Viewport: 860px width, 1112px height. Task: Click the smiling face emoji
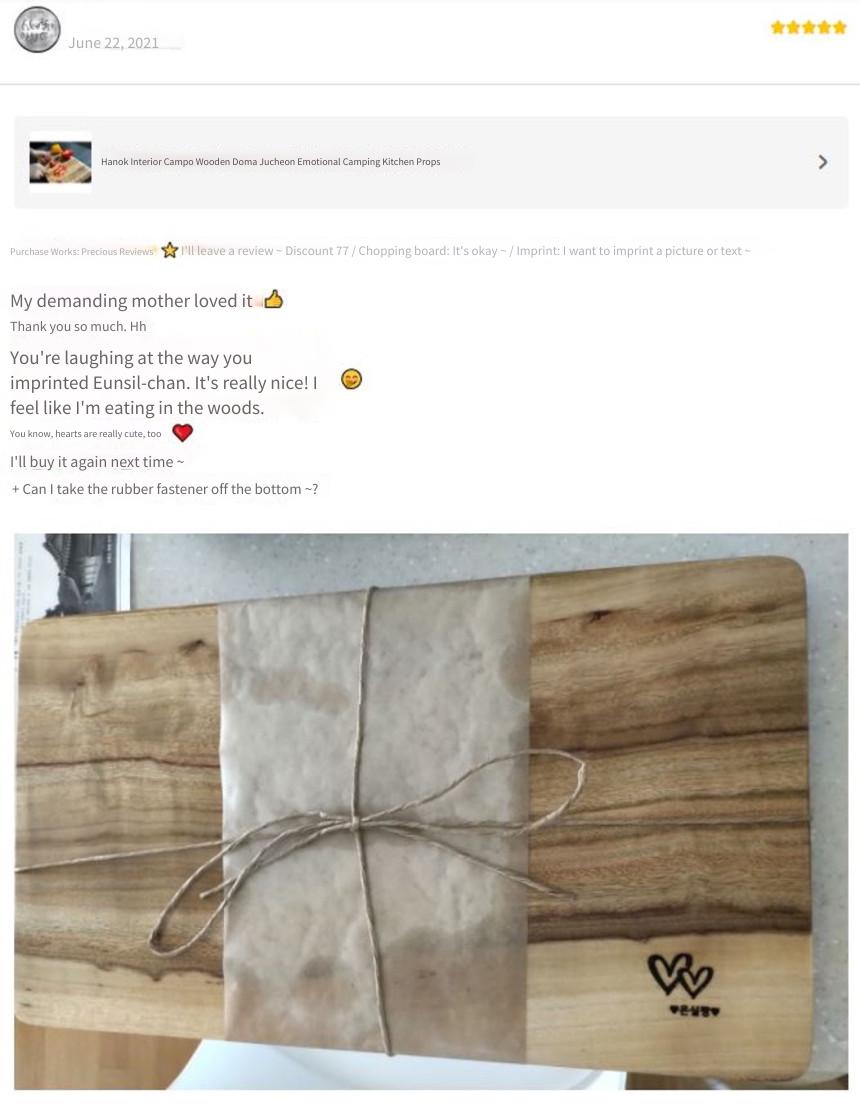point(351,379)
